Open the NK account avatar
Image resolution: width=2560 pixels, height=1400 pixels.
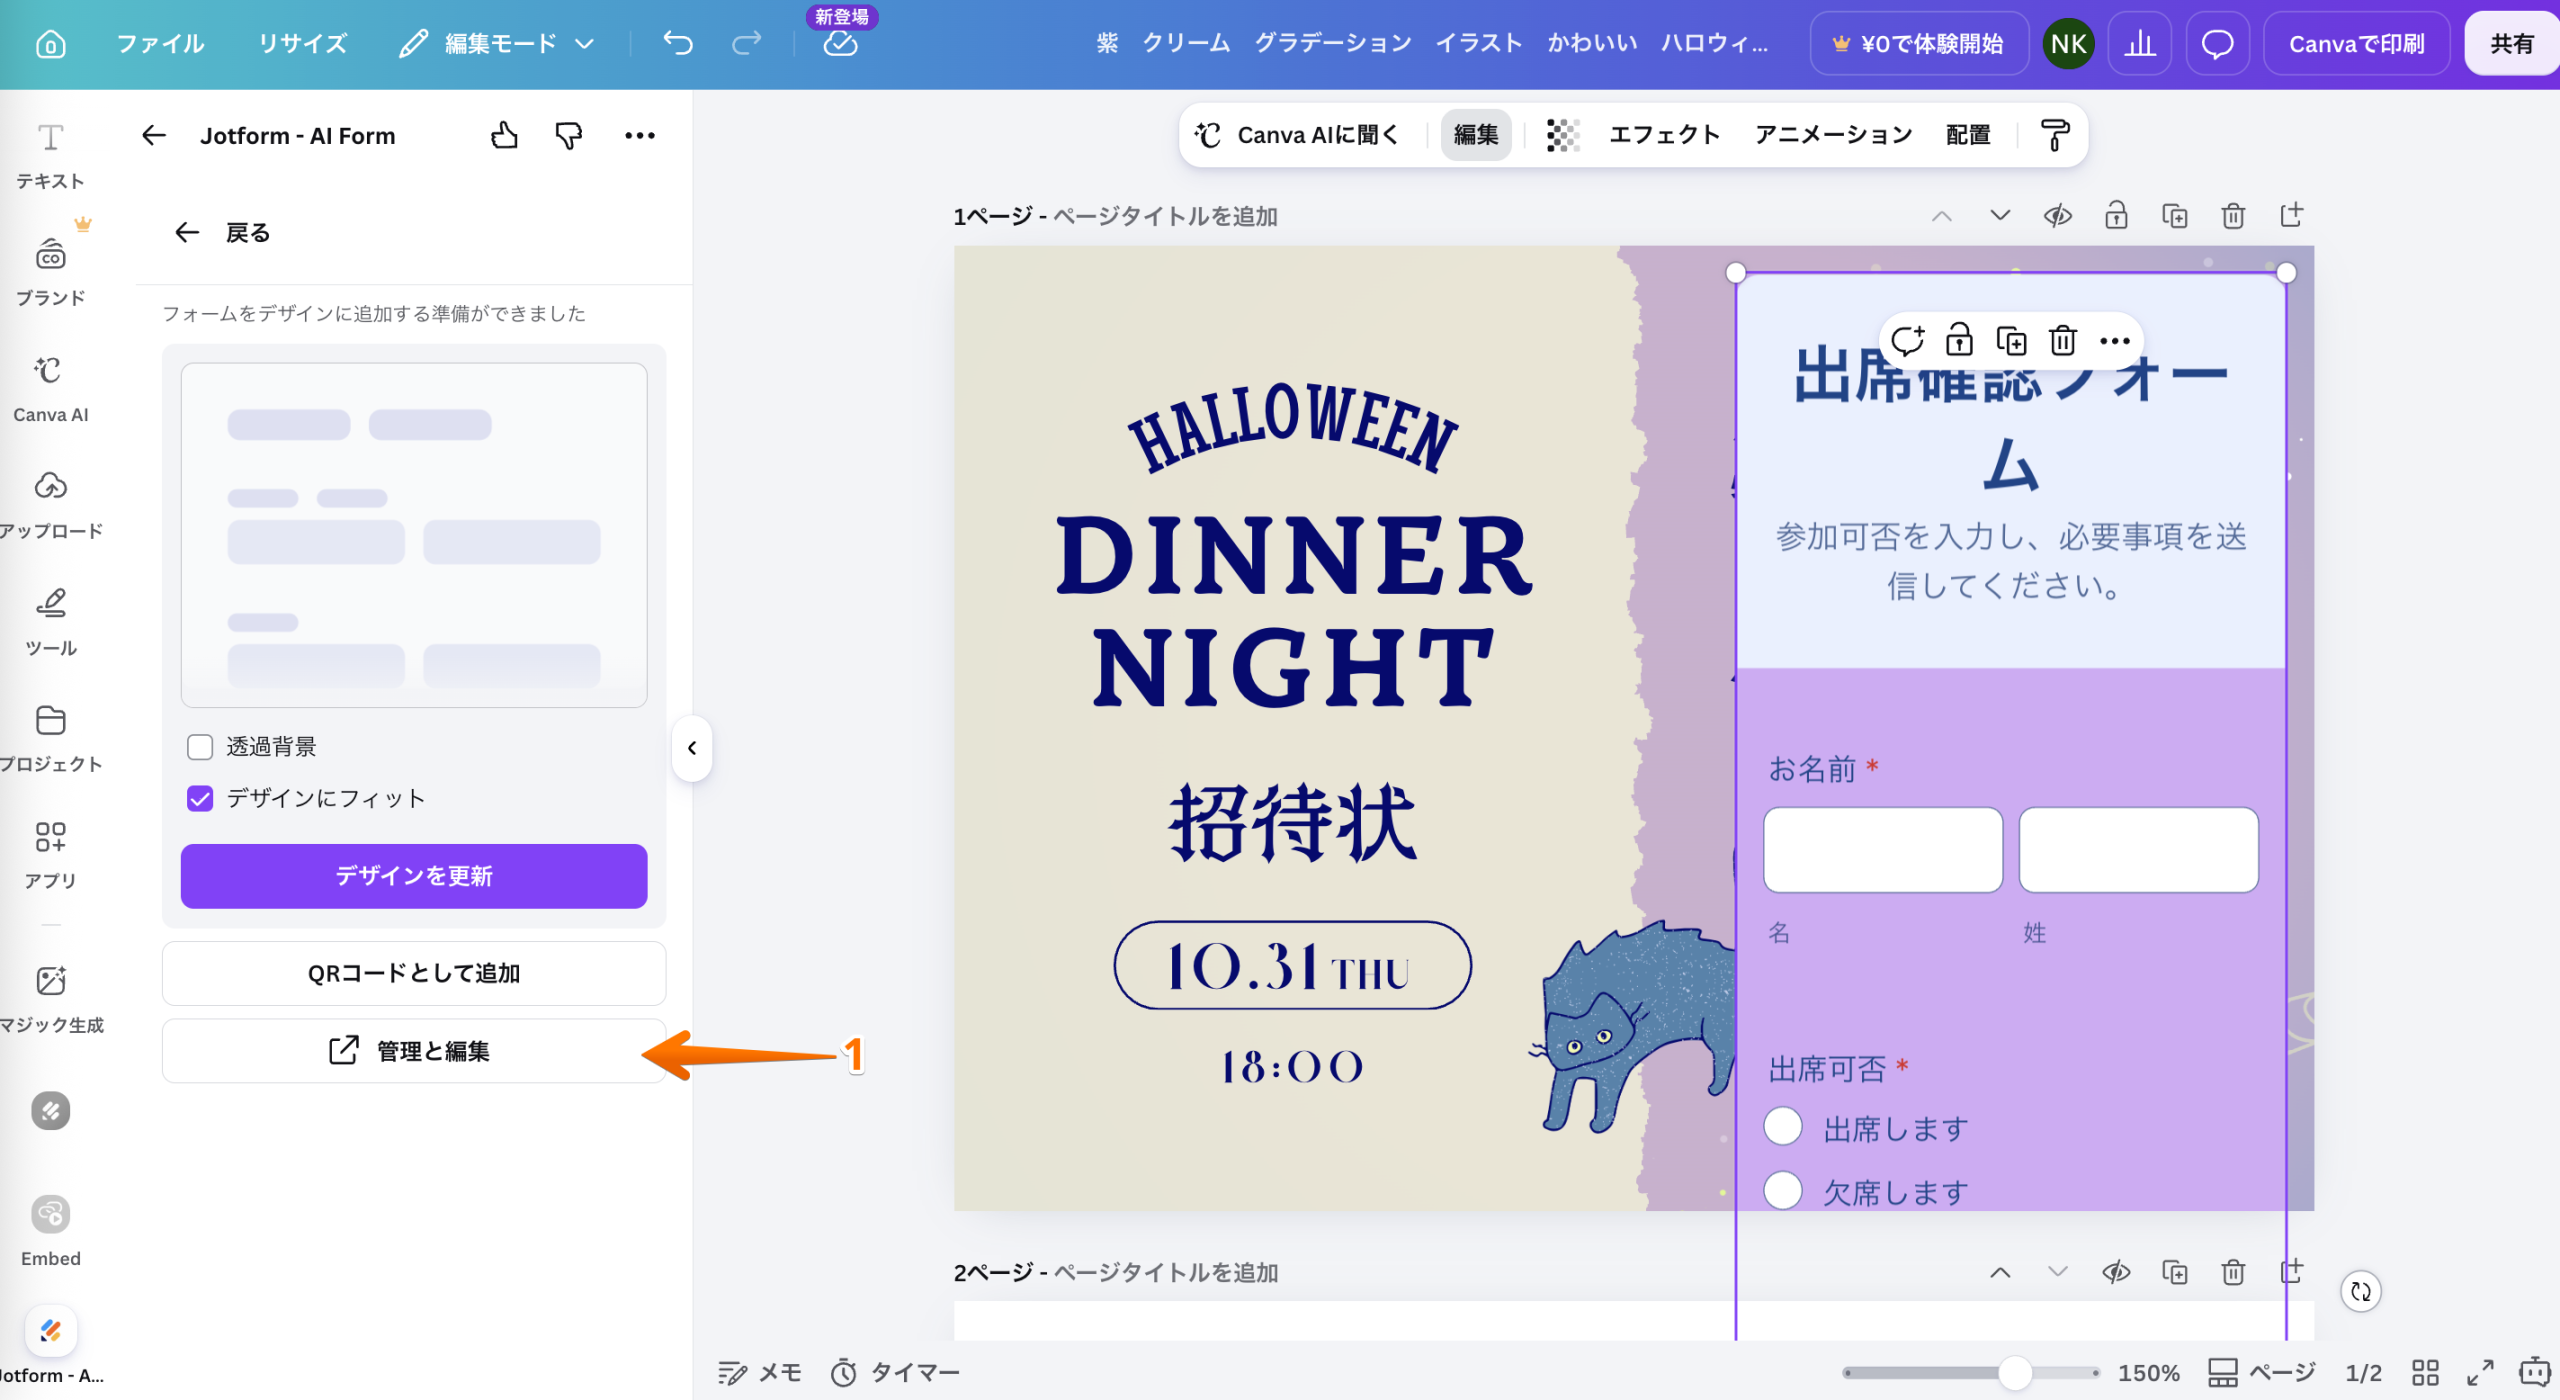(2068, 44)
